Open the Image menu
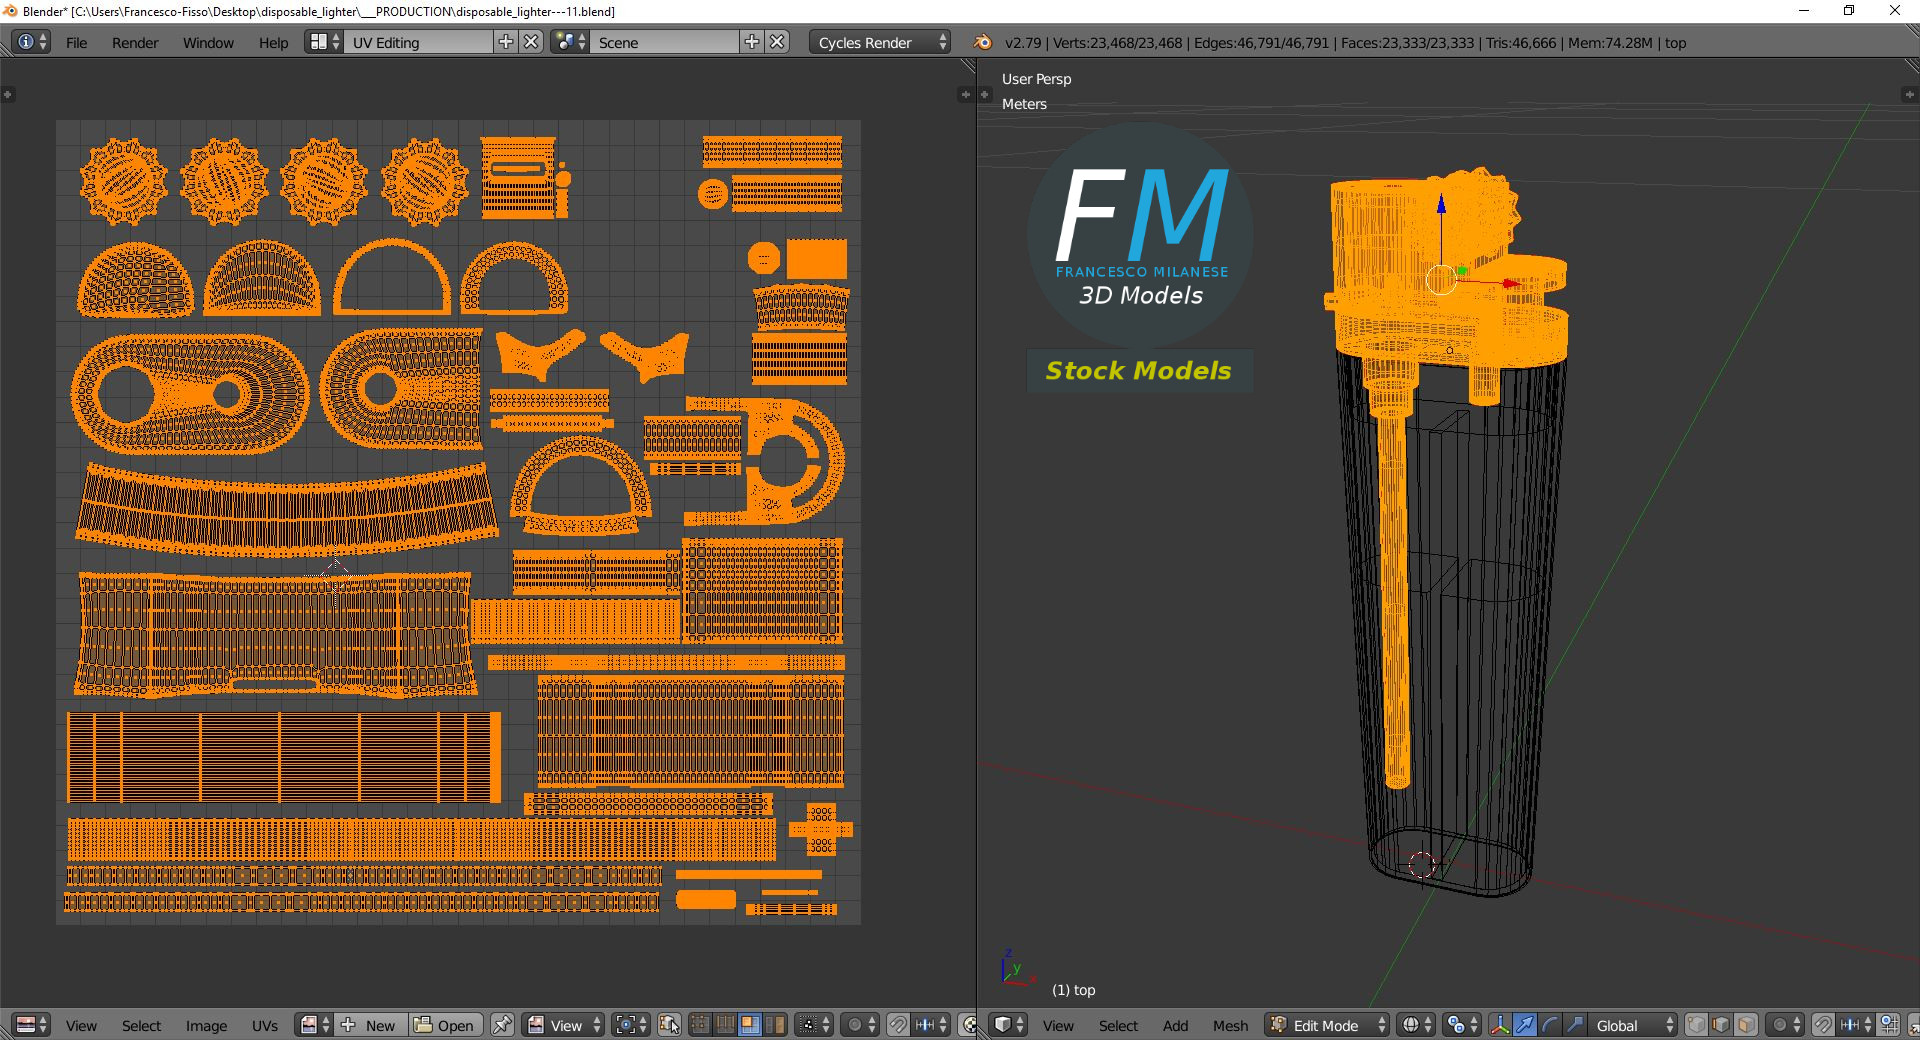 point(206,1026)
